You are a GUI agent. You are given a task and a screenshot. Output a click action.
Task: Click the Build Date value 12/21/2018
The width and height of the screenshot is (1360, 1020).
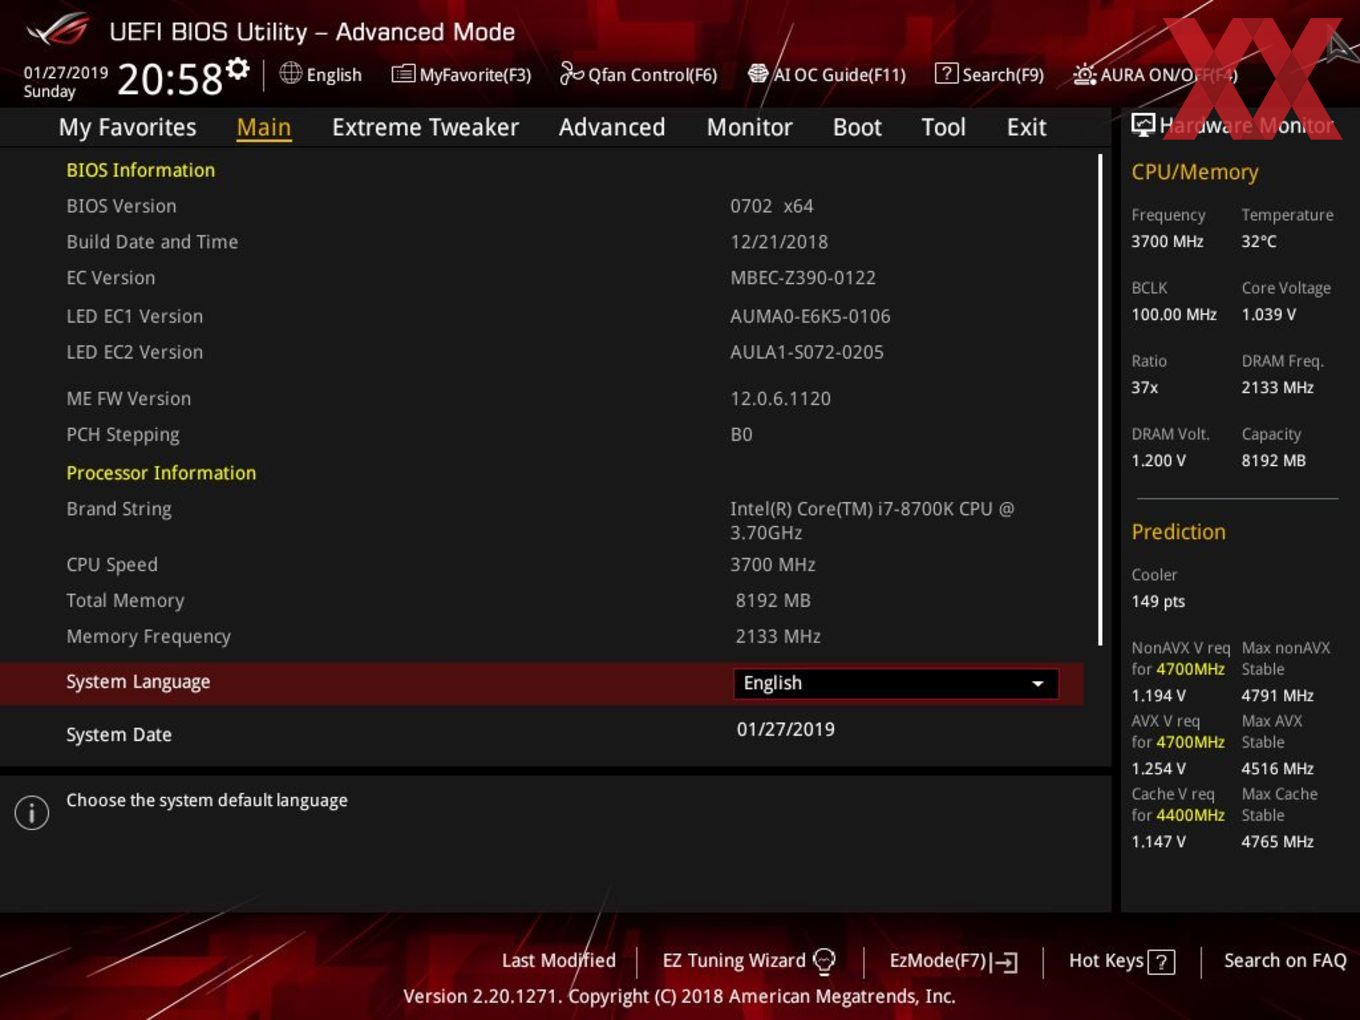[779, 242]
